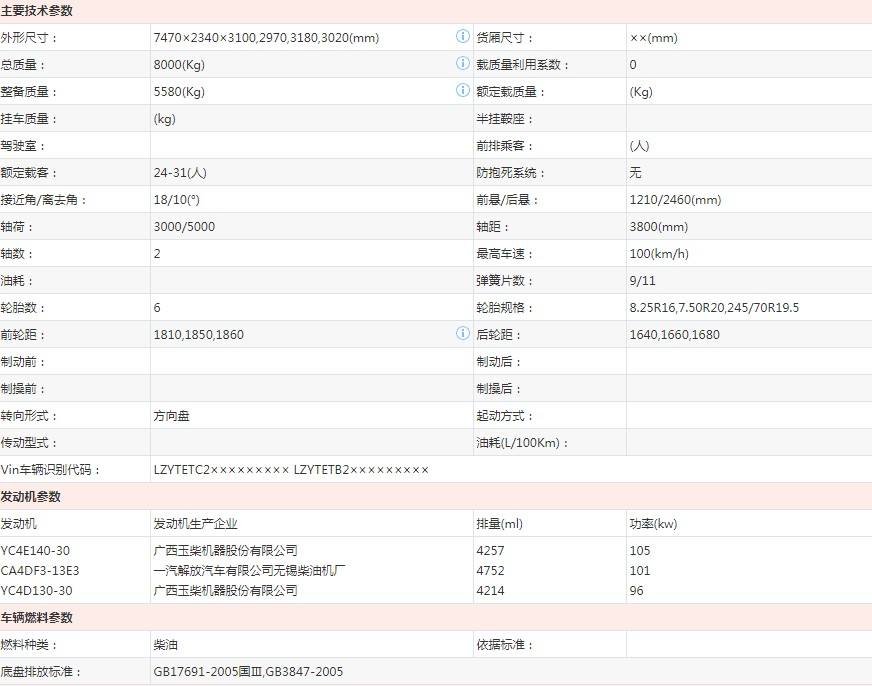872x686 pixels.
Task: Select emission standard GB17691-2005国Ⅲ,GB3847-2005
Action: point(248,672)
